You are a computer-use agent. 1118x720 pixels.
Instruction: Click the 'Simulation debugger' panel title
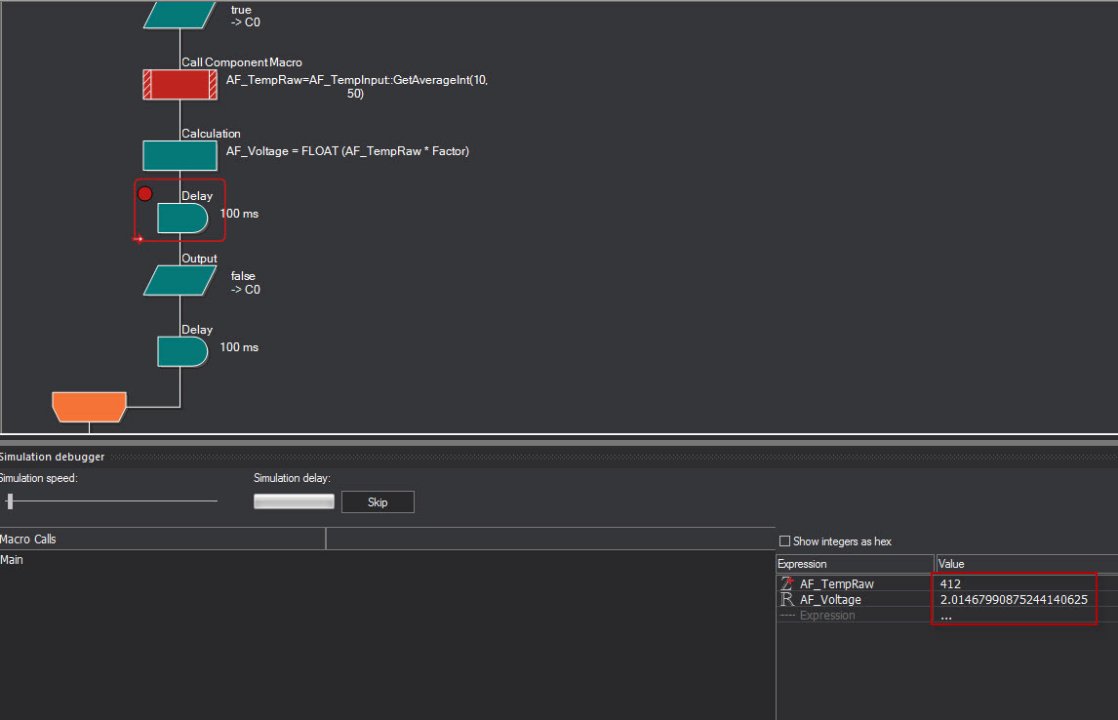(52, 456)
